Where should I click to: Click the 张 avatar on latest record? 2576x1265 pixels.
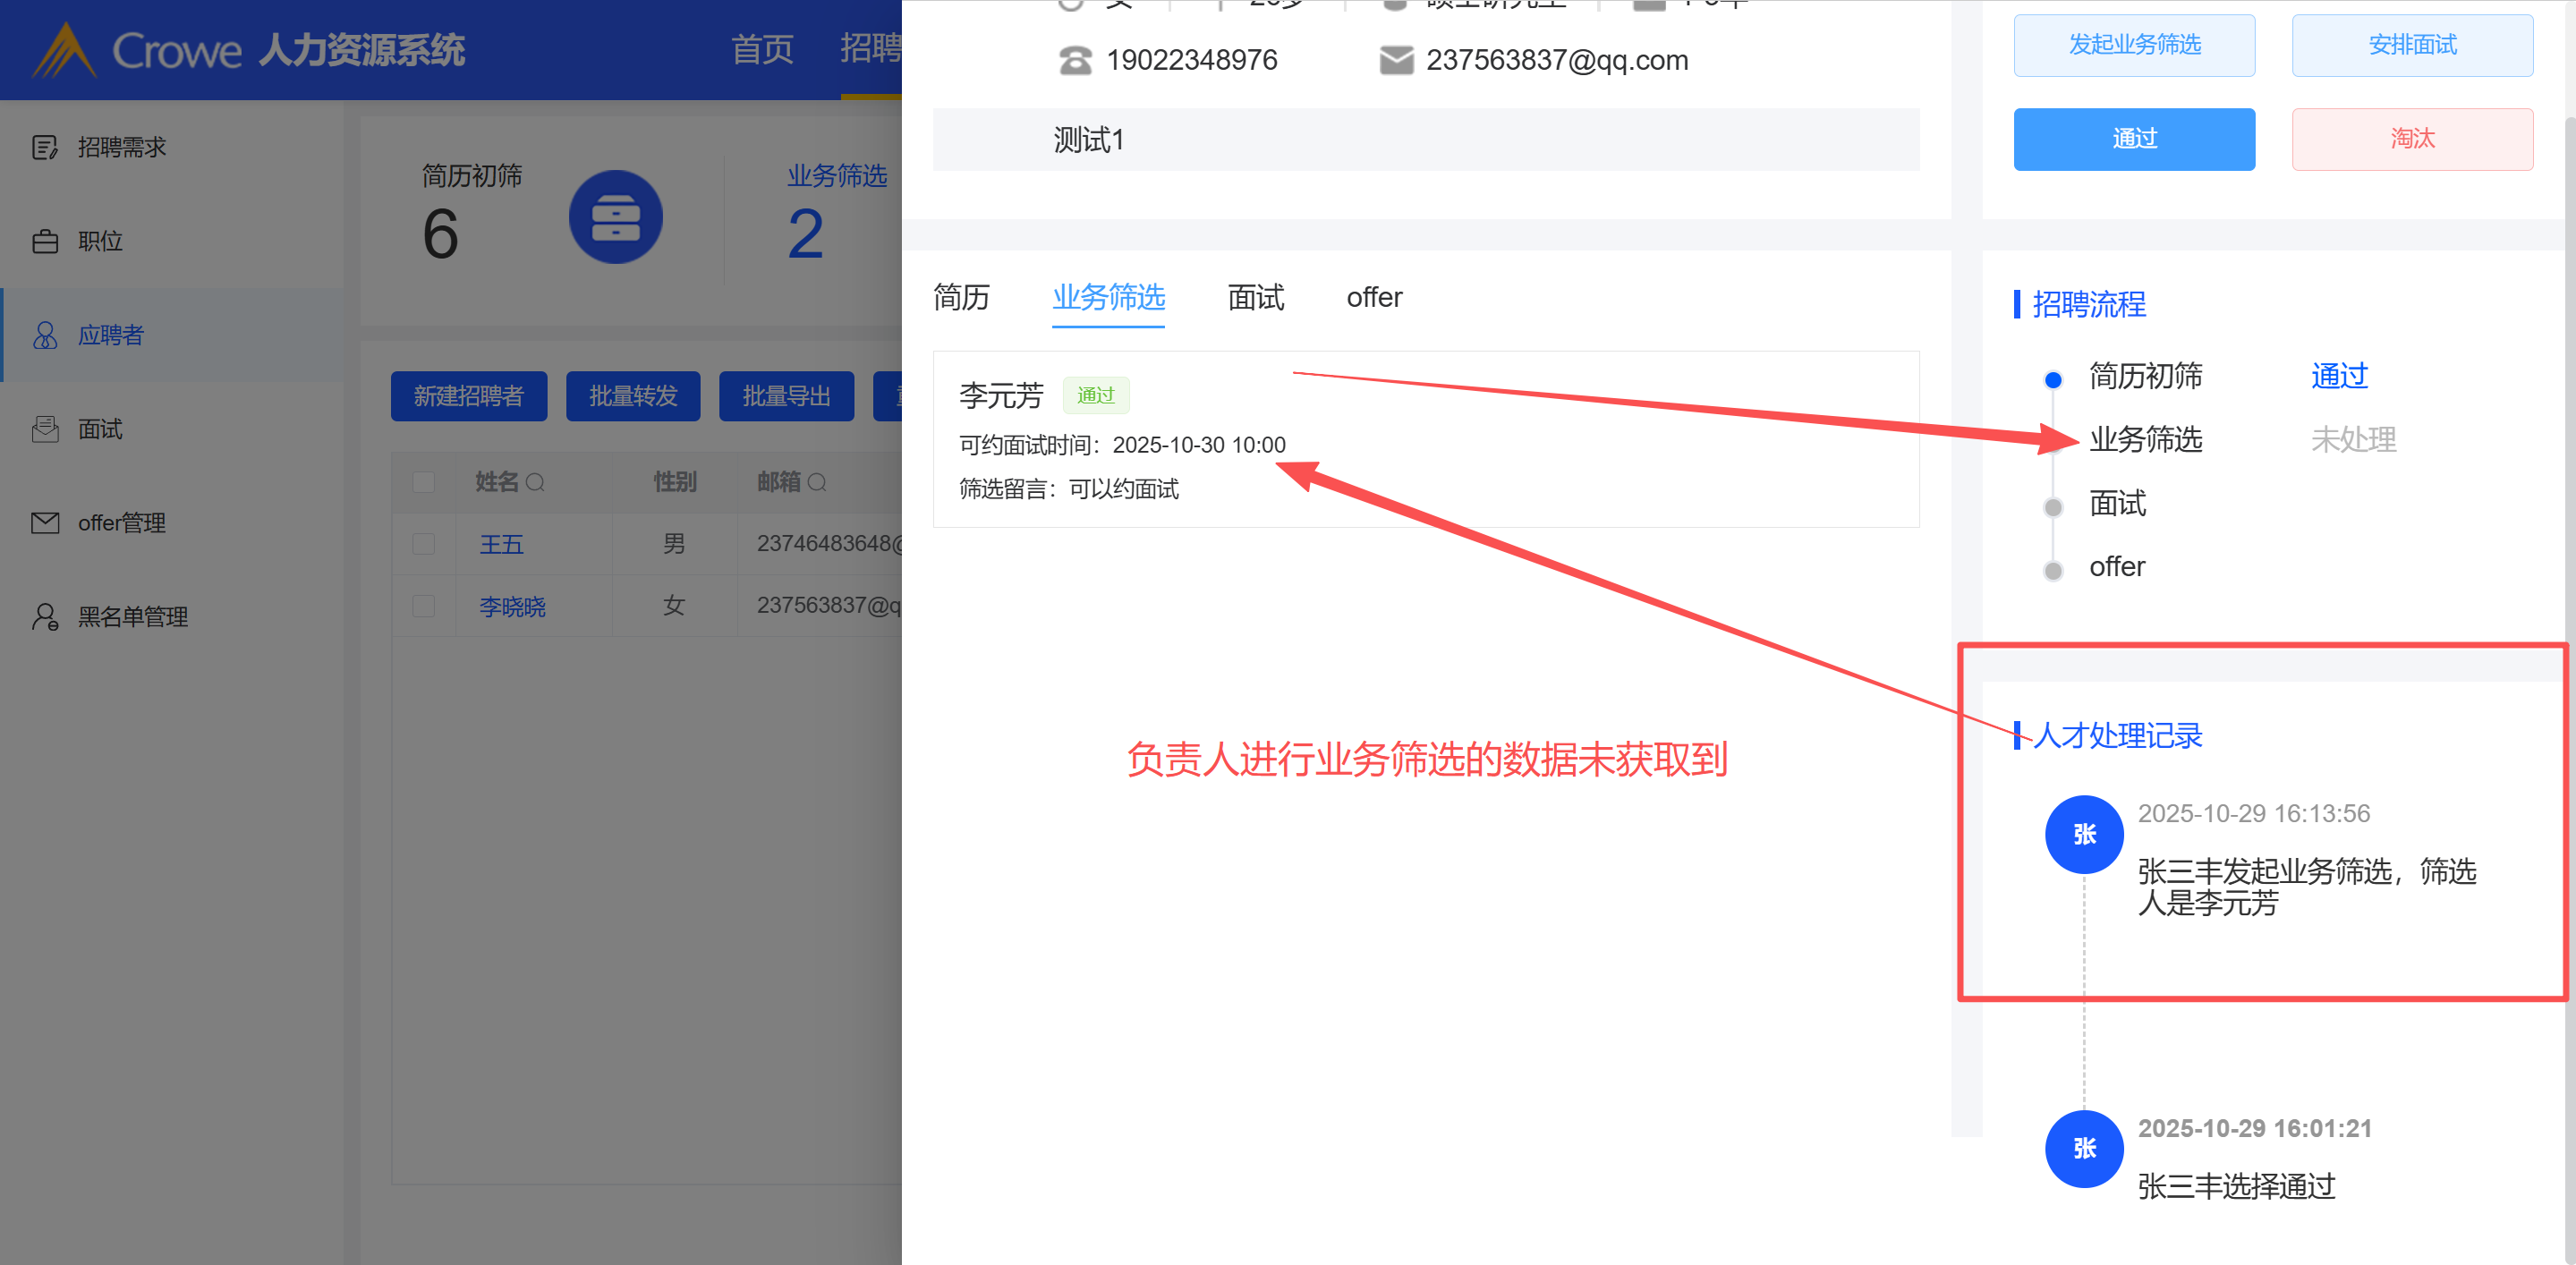click(x=2083, y=834)
